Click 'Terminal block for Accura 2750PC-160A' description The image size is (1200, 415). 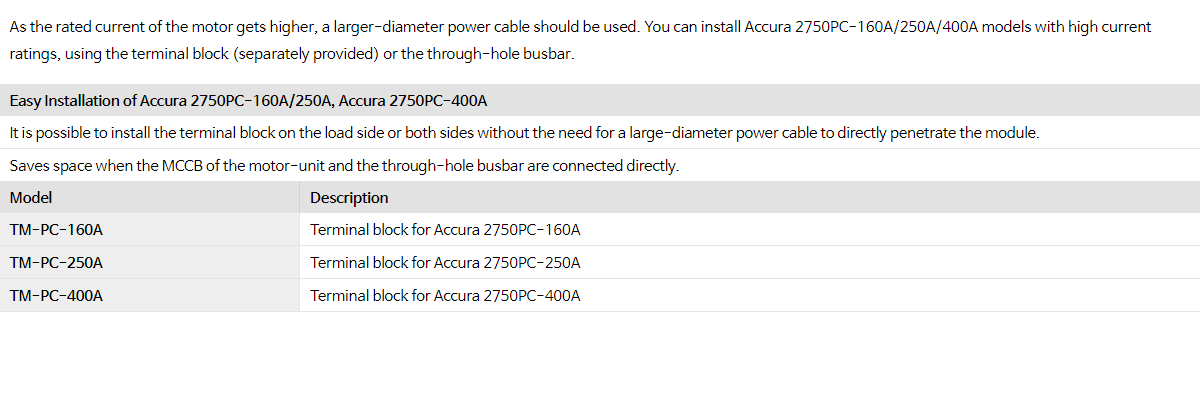pos(445,230)
